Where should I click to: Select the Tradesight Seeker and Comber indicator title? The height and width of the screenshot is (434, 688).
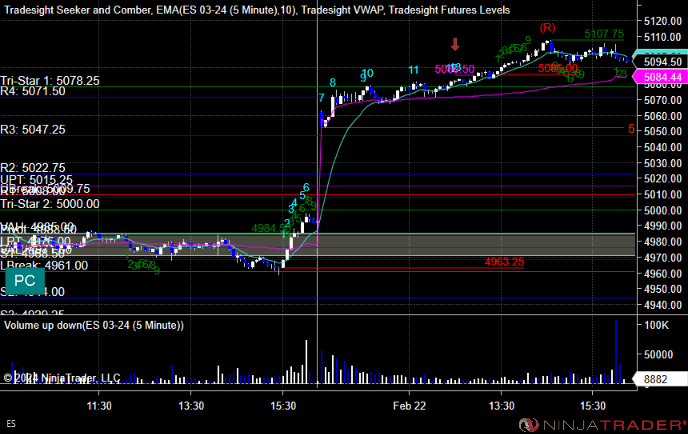pyautogui.click(x=77, y=10)
